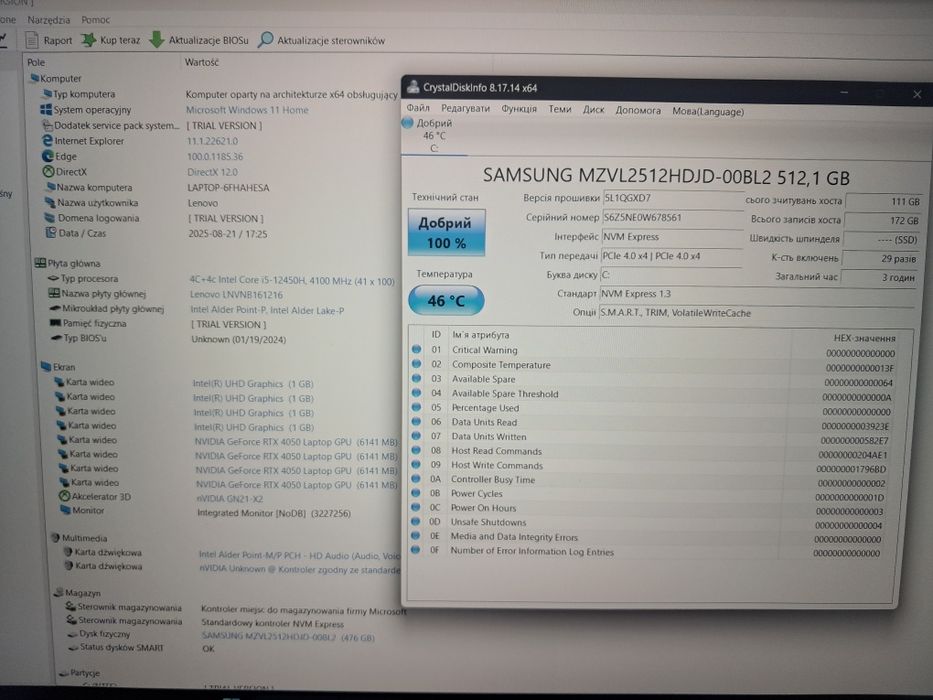
Task: Click the Typ procesora row icon
Action: point(53,278)
